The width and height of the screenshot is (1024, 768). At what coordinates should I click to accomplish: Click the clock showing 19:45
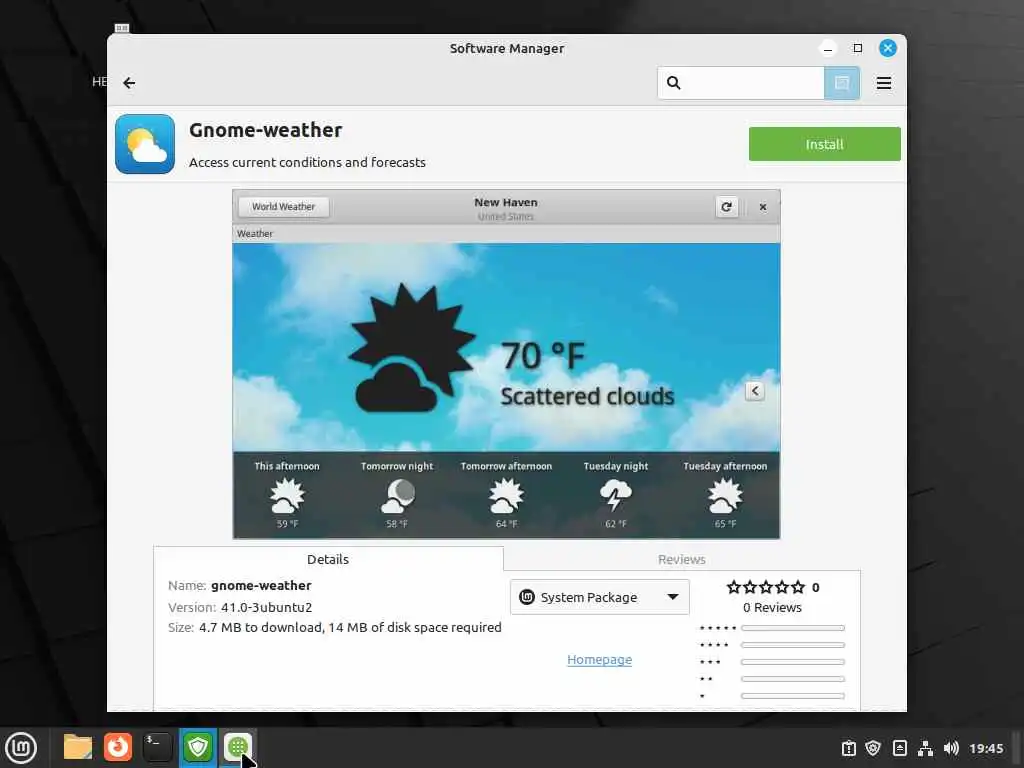tap(986, 748)
